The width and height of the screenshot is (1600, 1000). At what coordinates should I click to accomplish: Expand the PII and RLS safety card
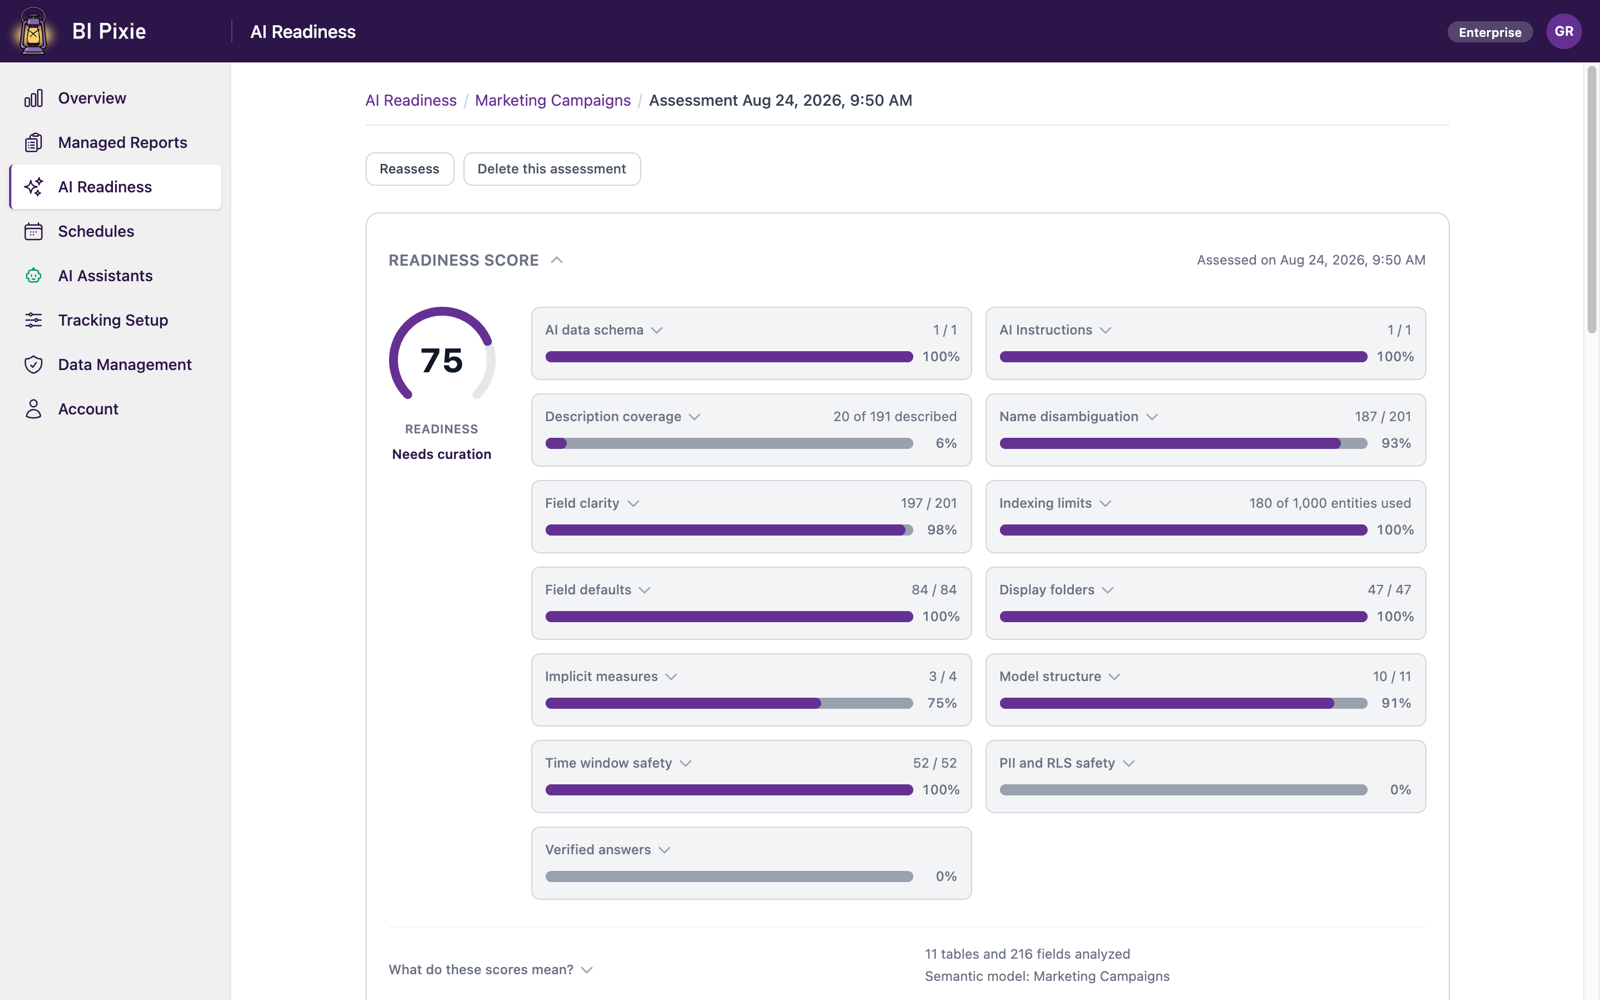[1129, 763]
